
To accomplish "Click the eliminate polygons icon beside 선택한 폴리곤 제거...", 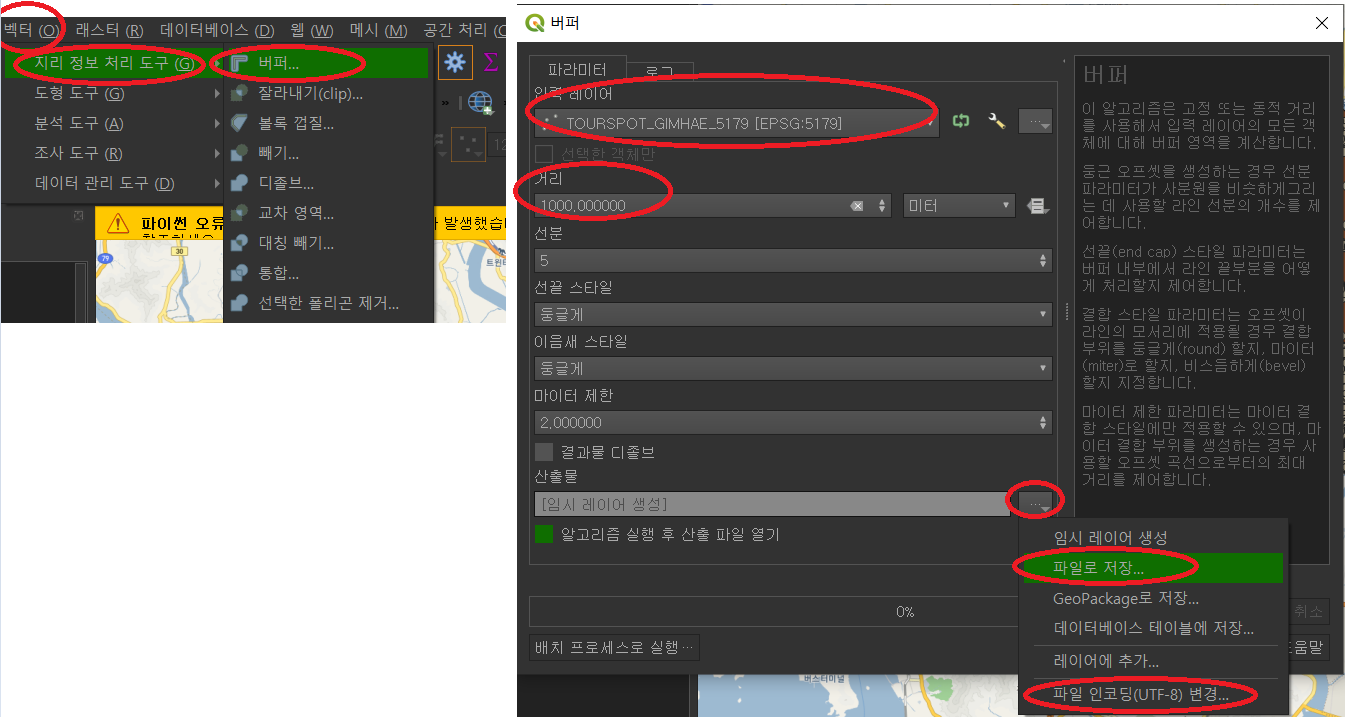I will click(239, 304).
